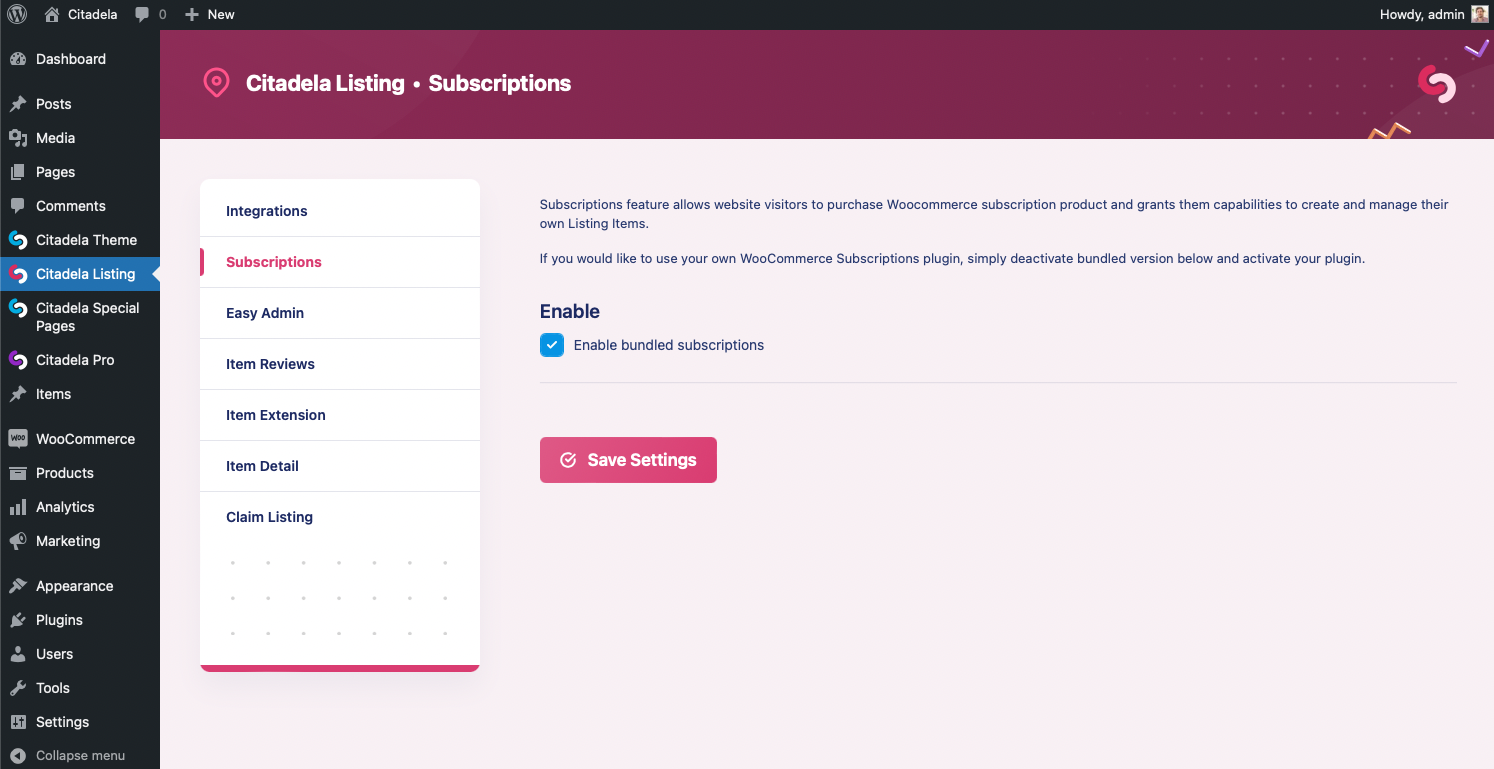Screen dimensions: 1494x769
Task: Click the admin avatar thumbnail
Action: point(1480,14)
